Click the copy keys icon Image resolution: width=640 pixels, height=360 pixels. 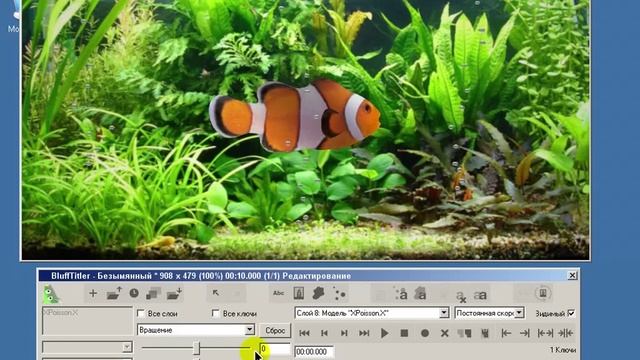(464, 333)
